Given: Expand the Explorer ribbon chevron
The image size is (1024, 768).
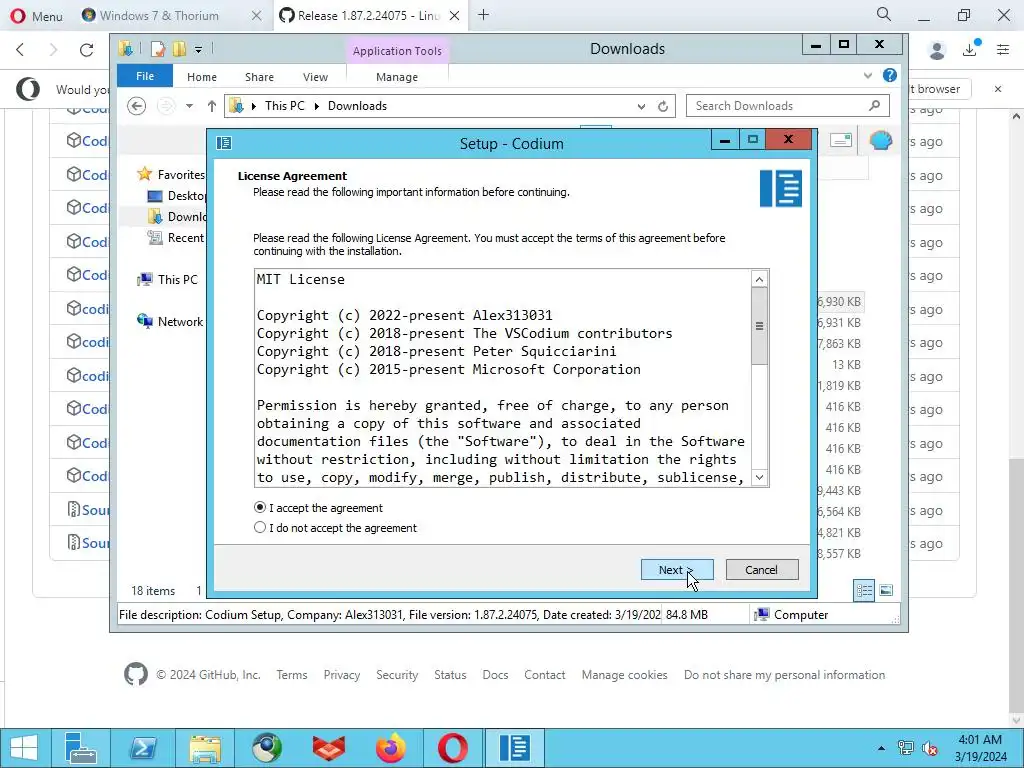Looking at the screenshot, I should pyautogui.click(x=868, y=76).
